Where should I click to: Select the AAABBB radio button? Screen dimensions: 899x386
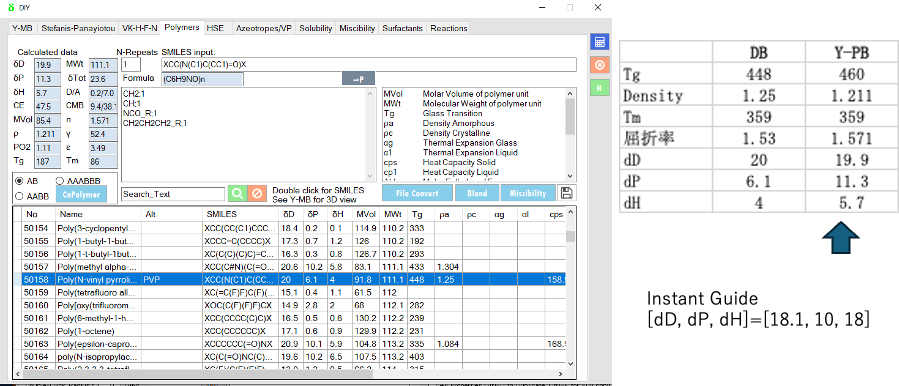(x=61, y=181)
